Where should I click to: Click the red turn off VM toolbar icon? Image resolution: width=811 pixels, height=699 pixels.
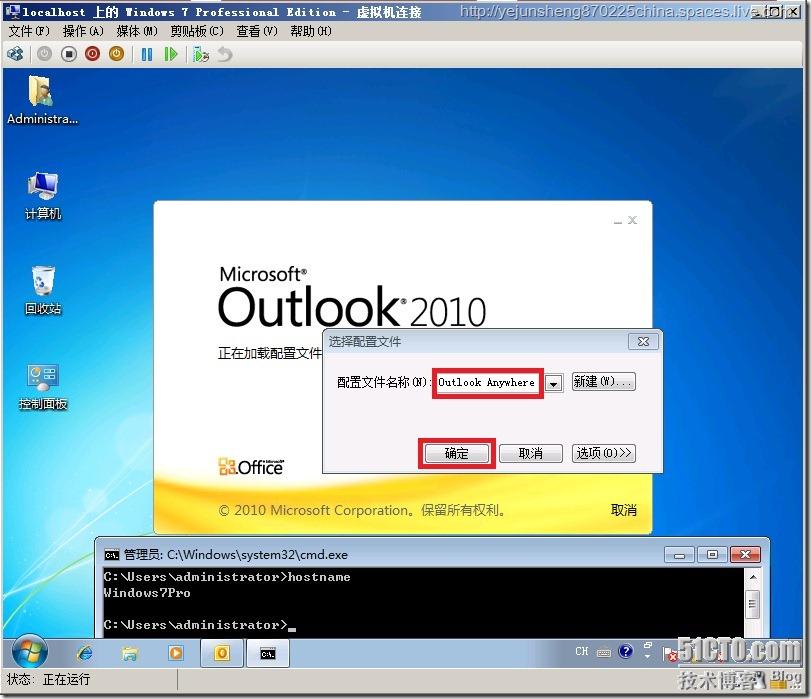pyautogui.click(x=92, y=53)
